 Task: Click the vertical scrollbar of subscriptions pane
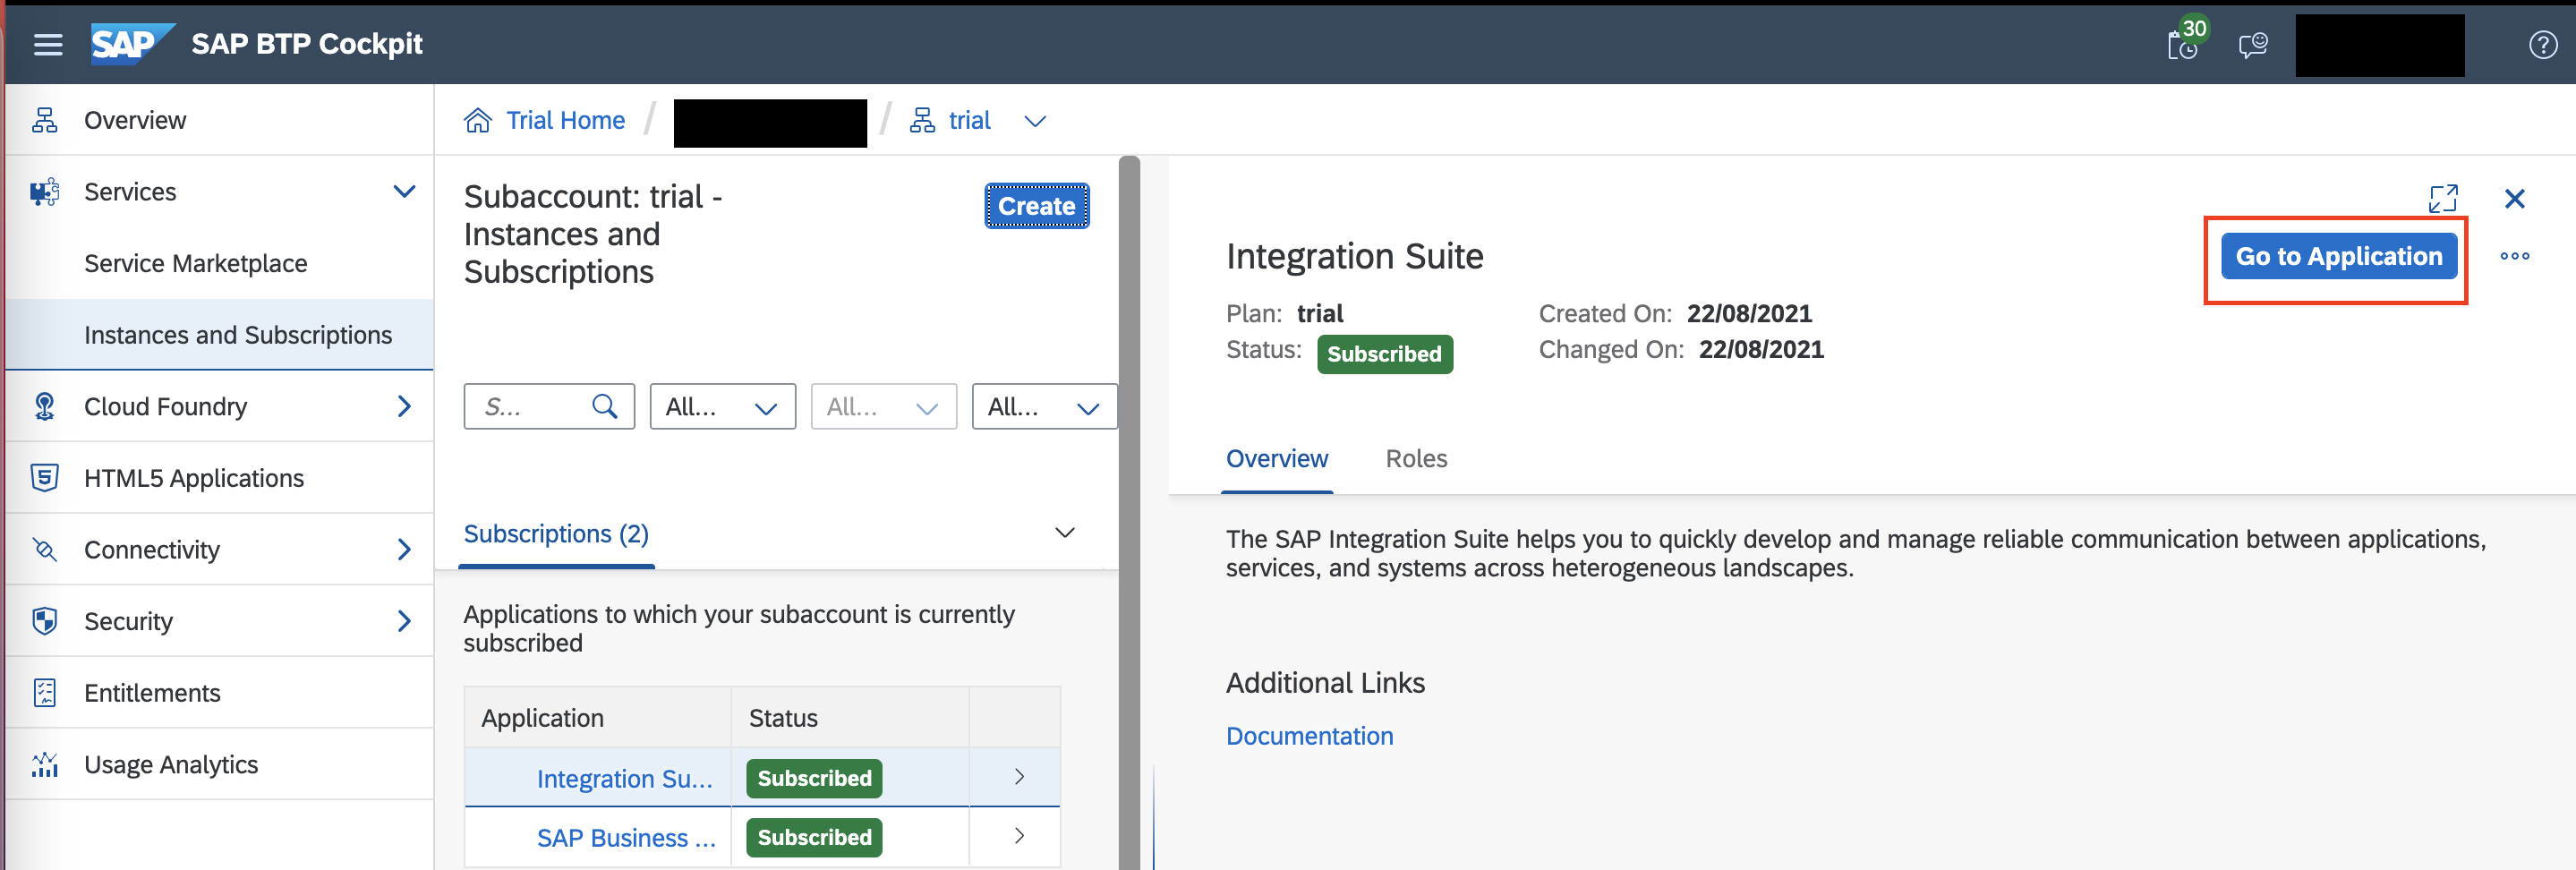tap(1129, 500)
